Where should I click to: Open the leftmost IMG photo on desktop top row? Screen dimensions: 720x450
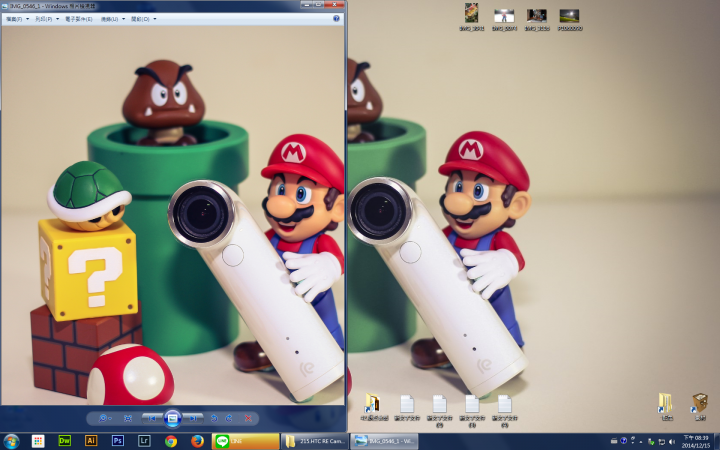click(x=472, y=17)
